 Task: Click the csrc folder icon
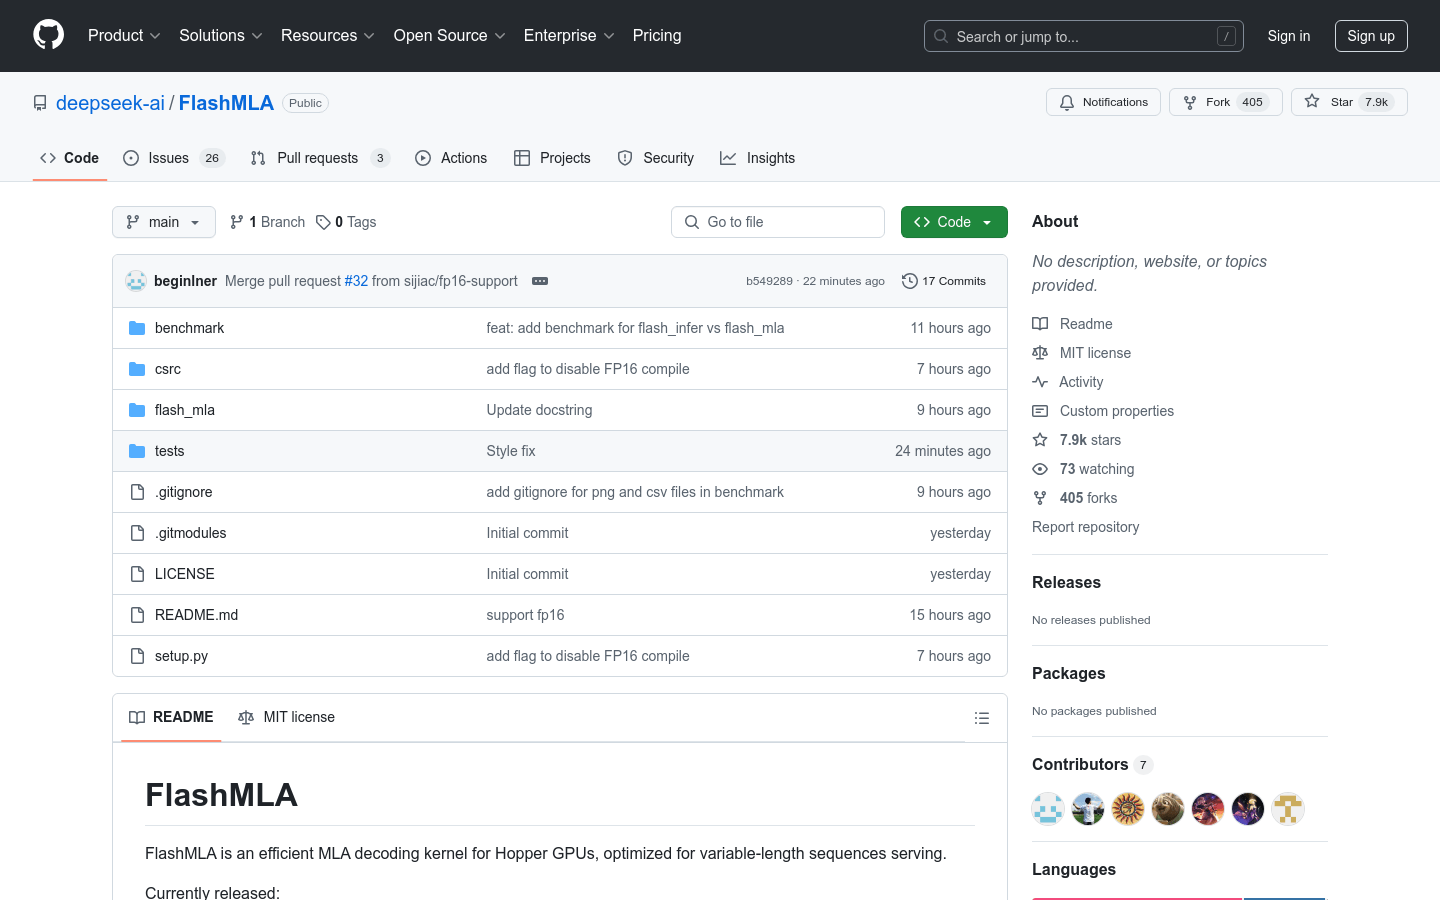tap(137, 369)
